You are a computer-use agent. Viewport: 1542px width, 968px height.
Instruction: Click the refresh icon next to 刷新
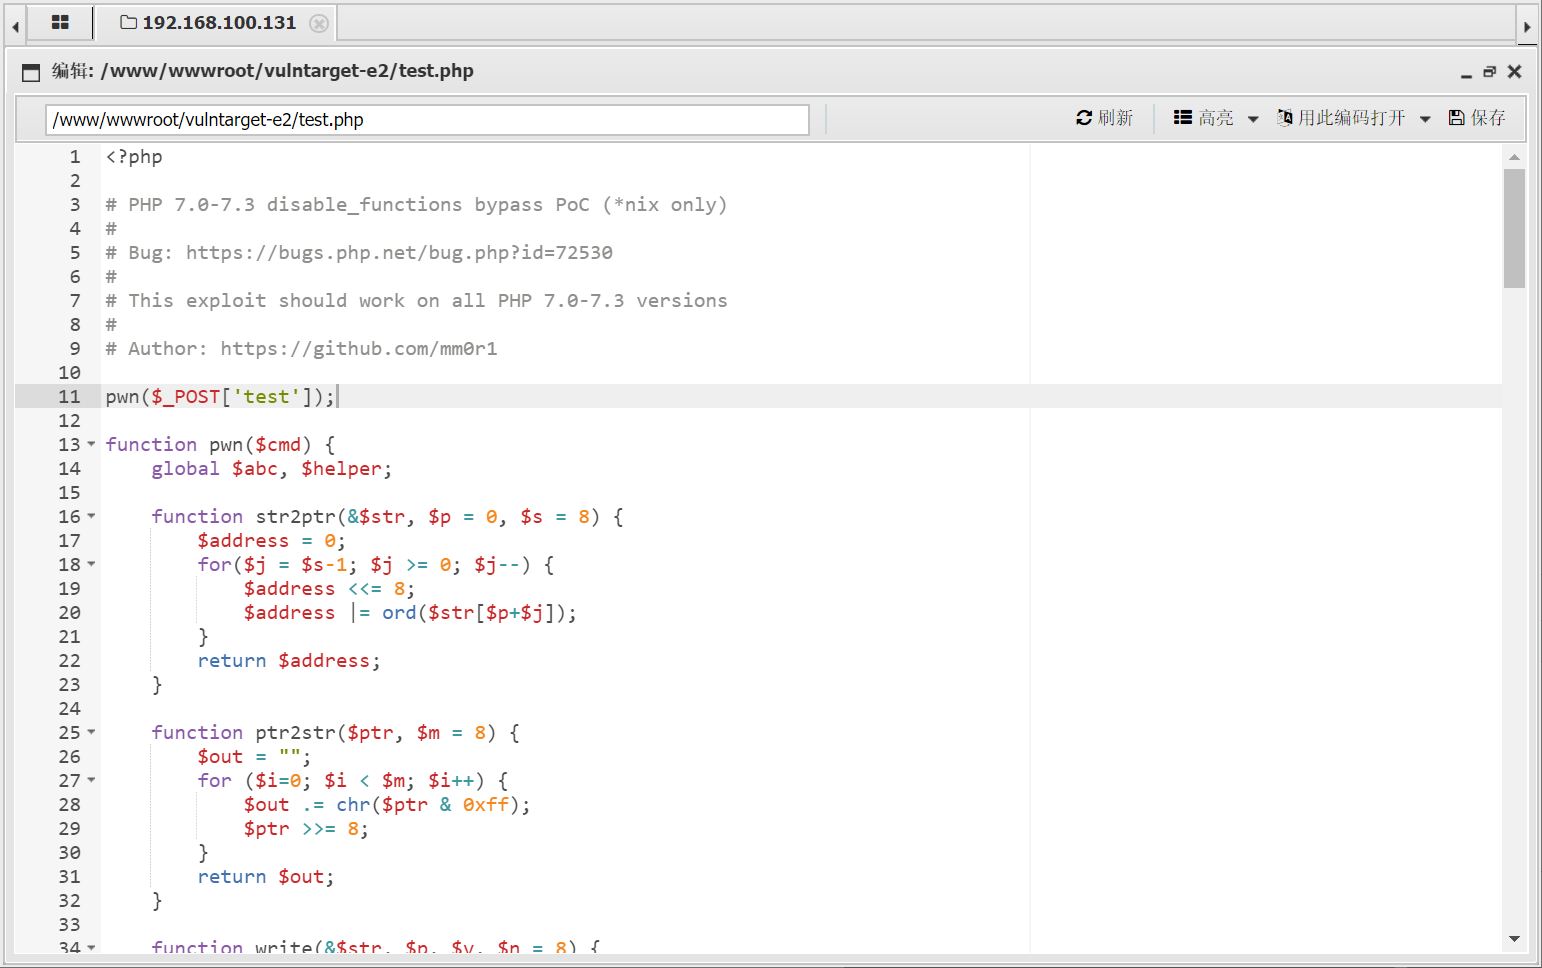coord(1084,118)
